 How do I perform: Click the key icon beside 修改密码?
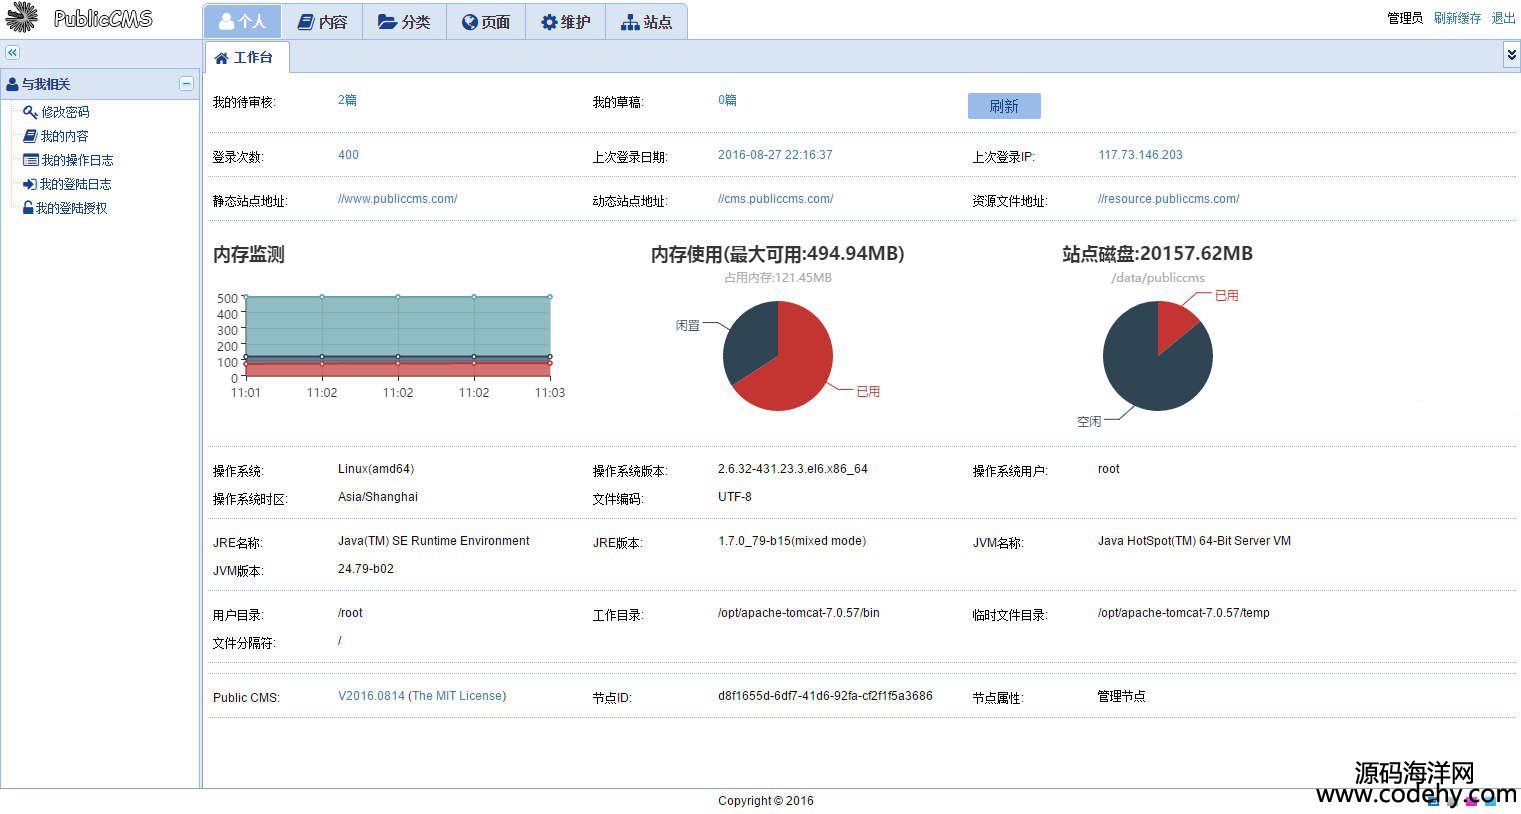click(30, 112)
